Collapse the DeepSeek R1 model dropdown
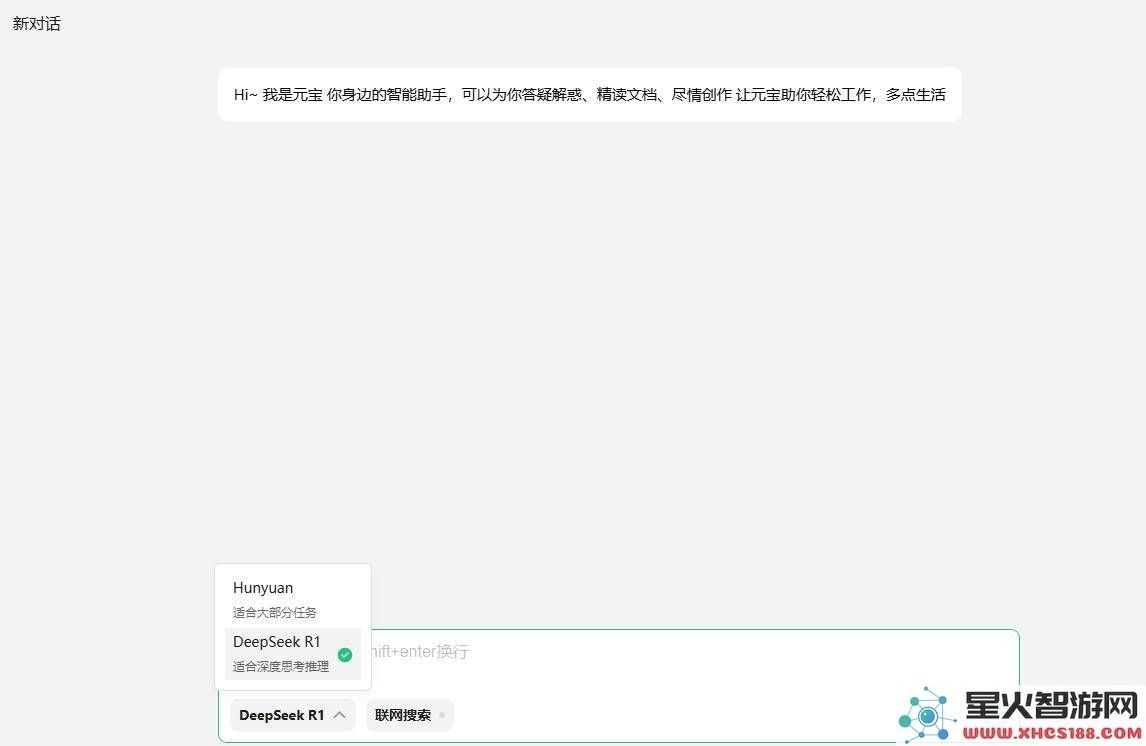The height and width of the screenshot is (746, 1146). tap(292, 715)
